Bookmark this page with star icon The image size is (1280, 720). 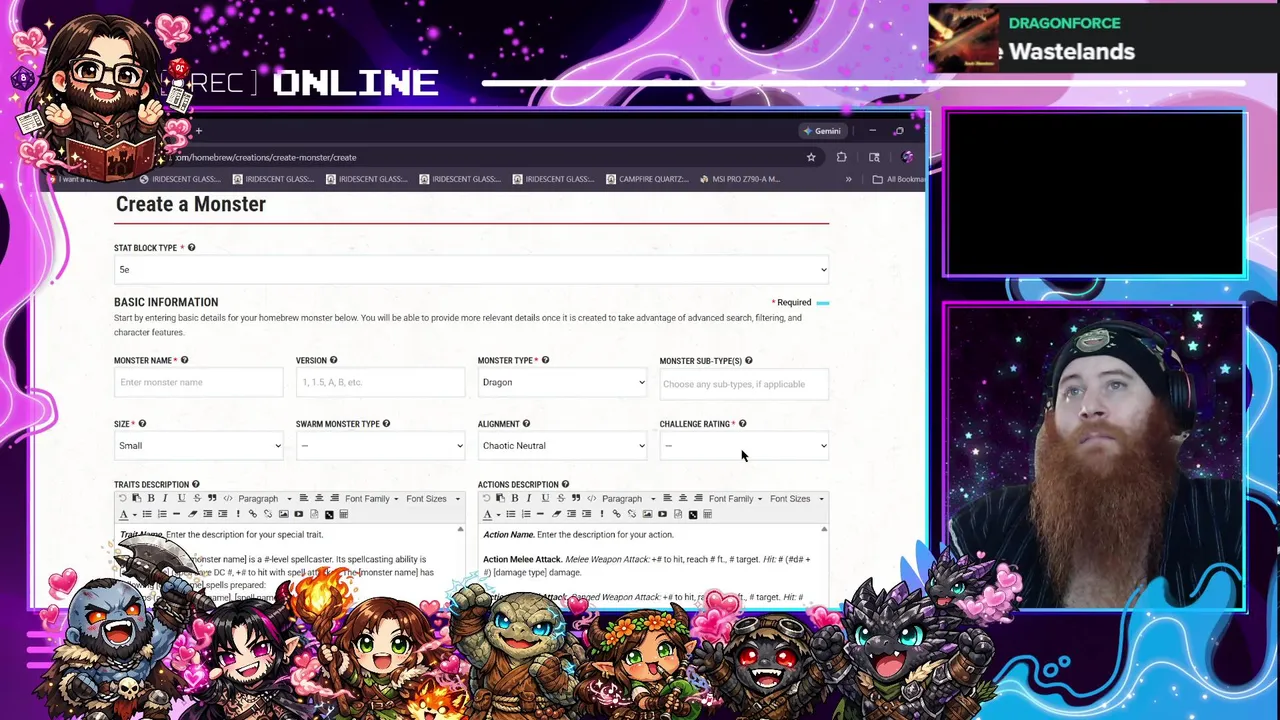(811, 157)
